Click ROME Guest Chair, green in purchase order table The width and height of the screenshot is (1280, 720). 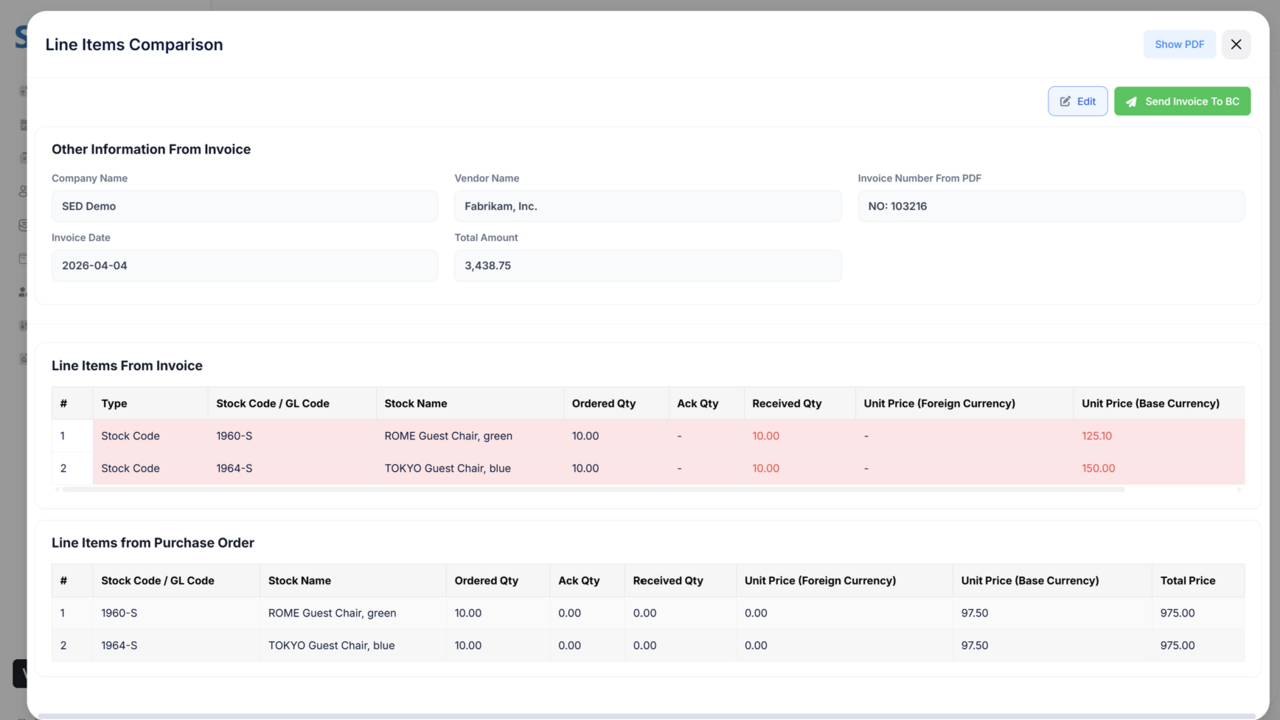coord(332,613)
